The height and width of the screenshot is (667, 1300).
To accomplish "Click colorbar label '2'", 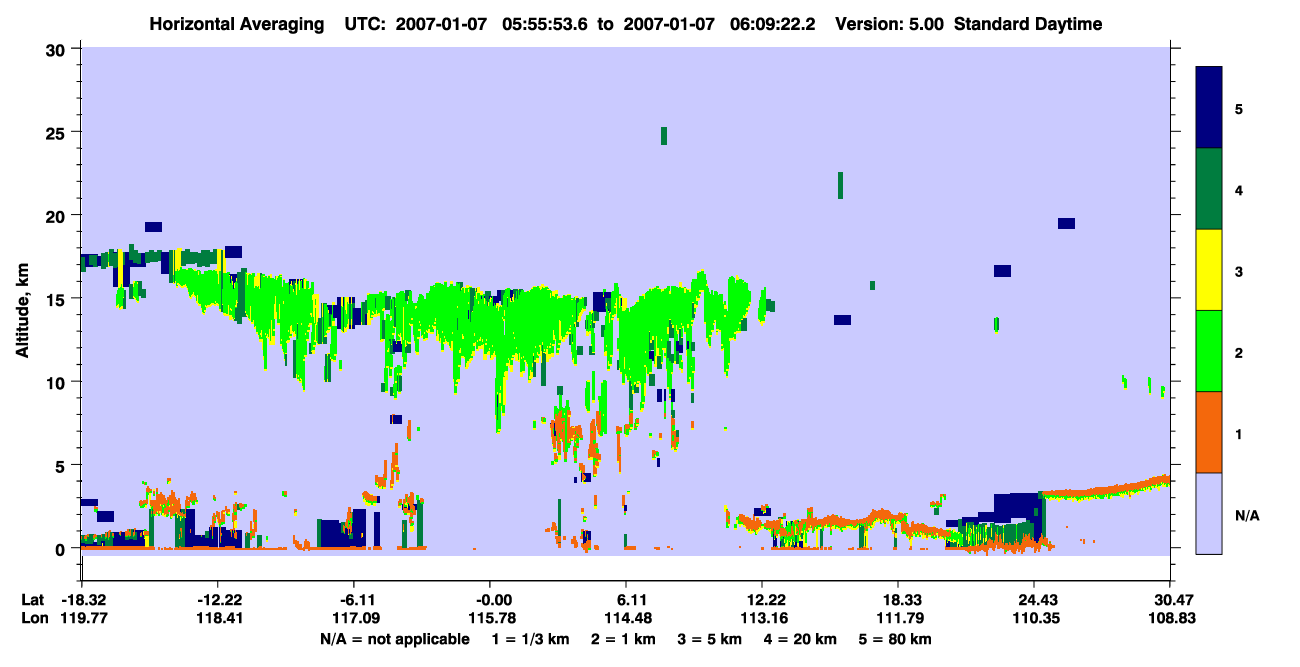I will (x=1239, y=352).
